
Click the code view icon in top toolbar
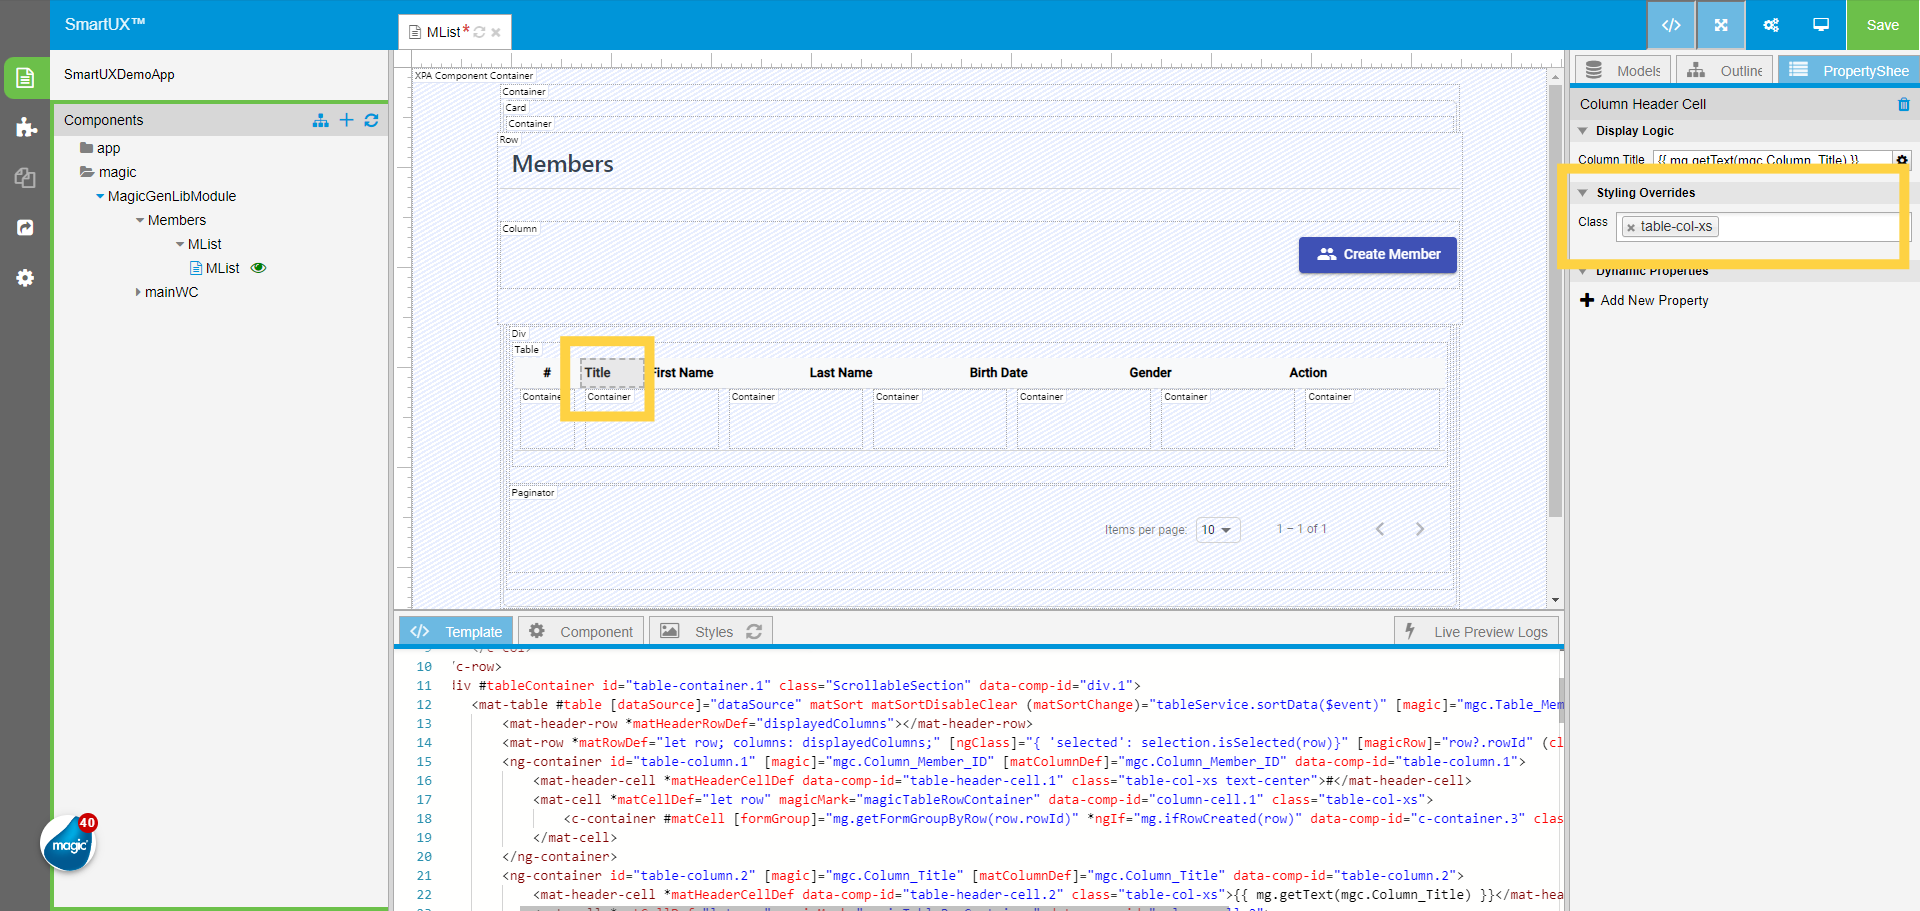coord(1670,25)
